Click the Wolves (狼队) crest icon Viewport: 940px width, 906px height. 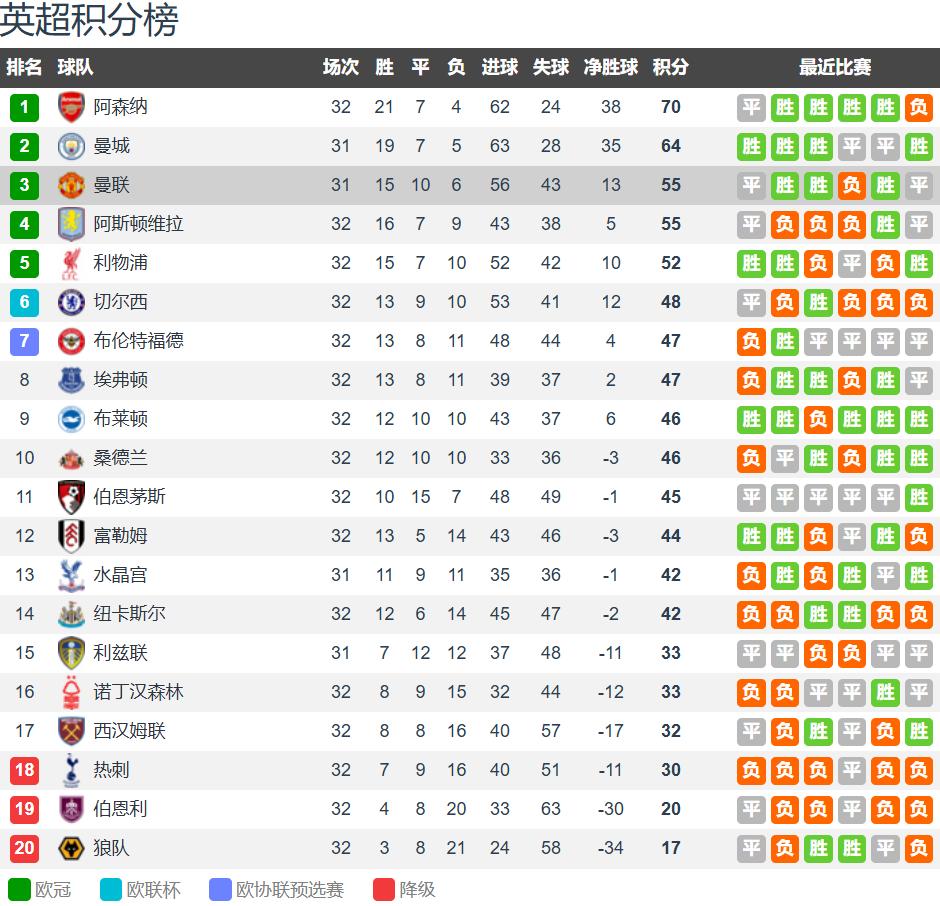(x=72, y=848)
